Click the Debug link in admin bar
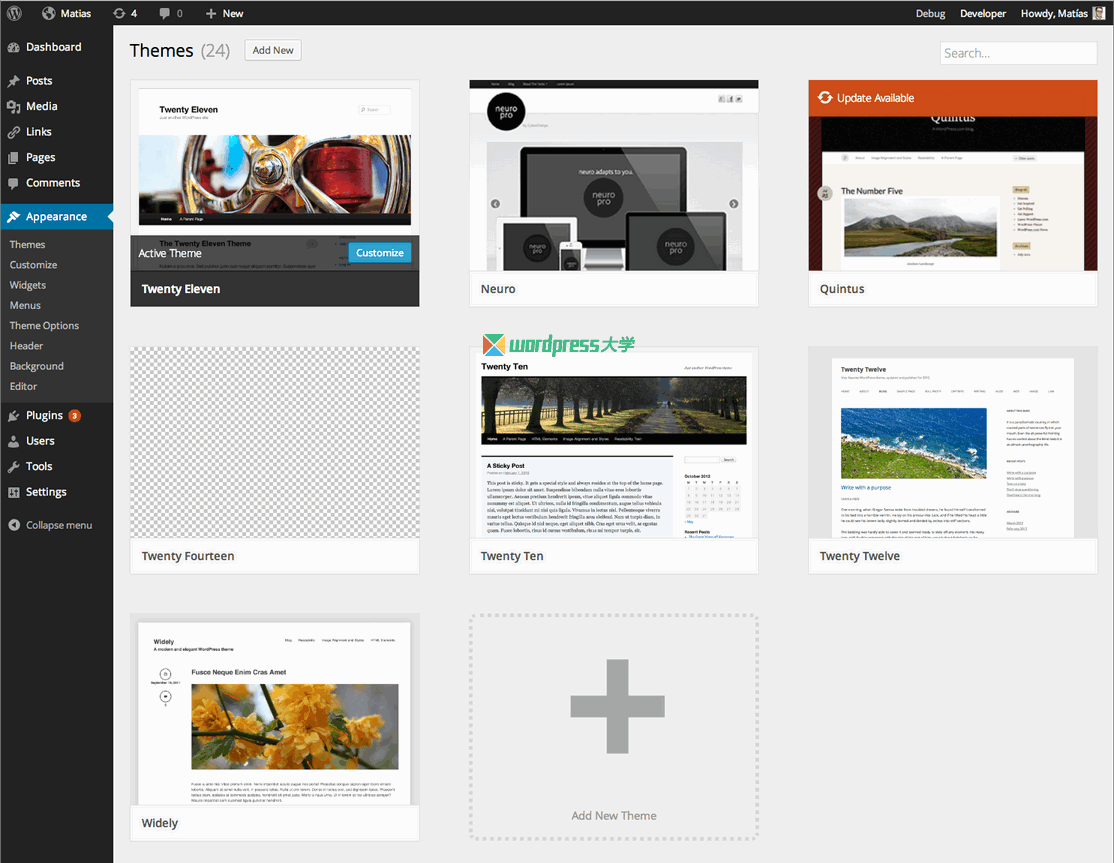This screenshot has height=863, width=1114. coord(930,13)
